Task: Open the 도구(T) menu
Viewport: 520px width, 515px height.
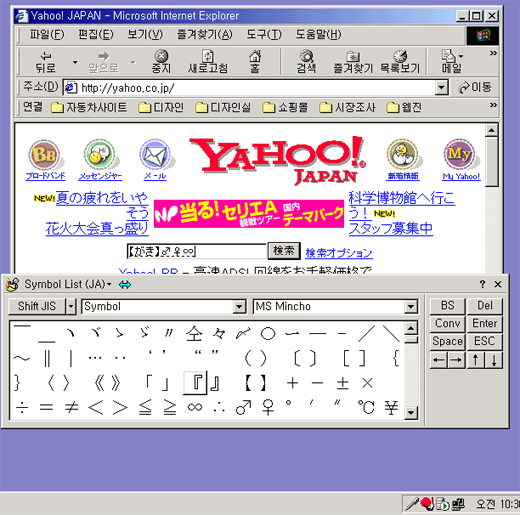Action: coord(264,34)
